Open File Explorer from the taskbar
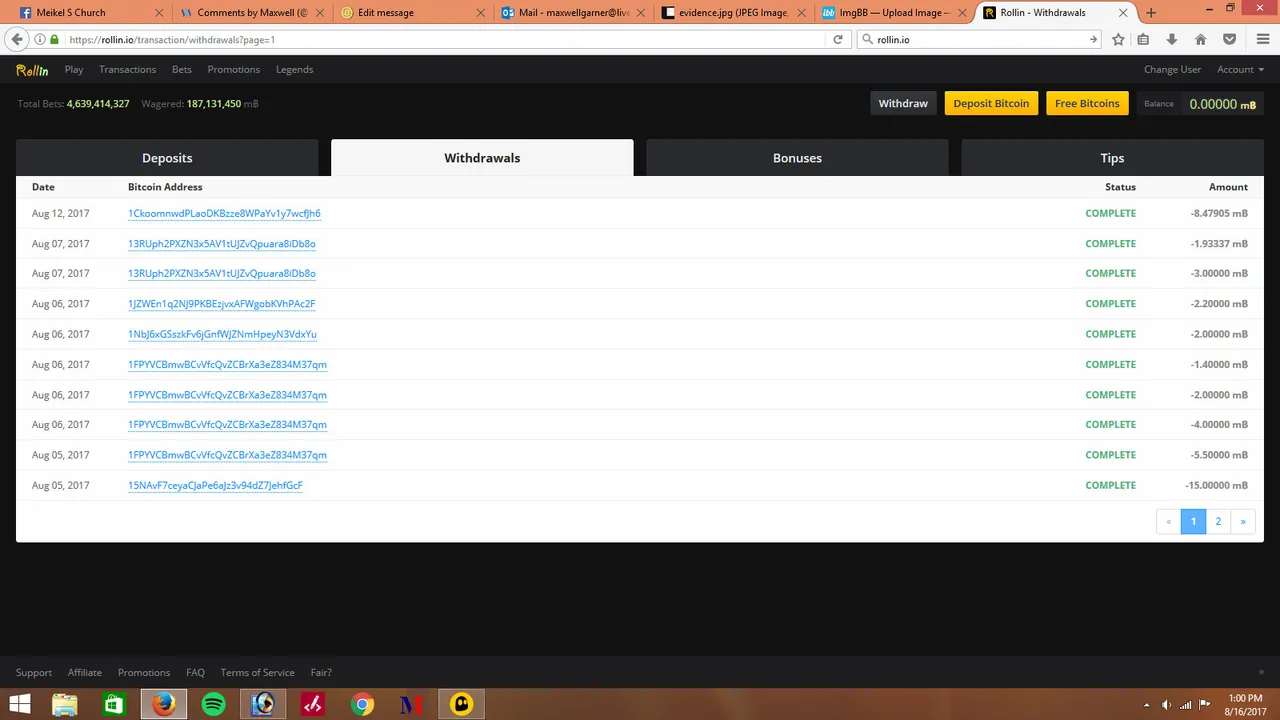Viewport: 1280px width, 720px height. (x=65, y=704)
